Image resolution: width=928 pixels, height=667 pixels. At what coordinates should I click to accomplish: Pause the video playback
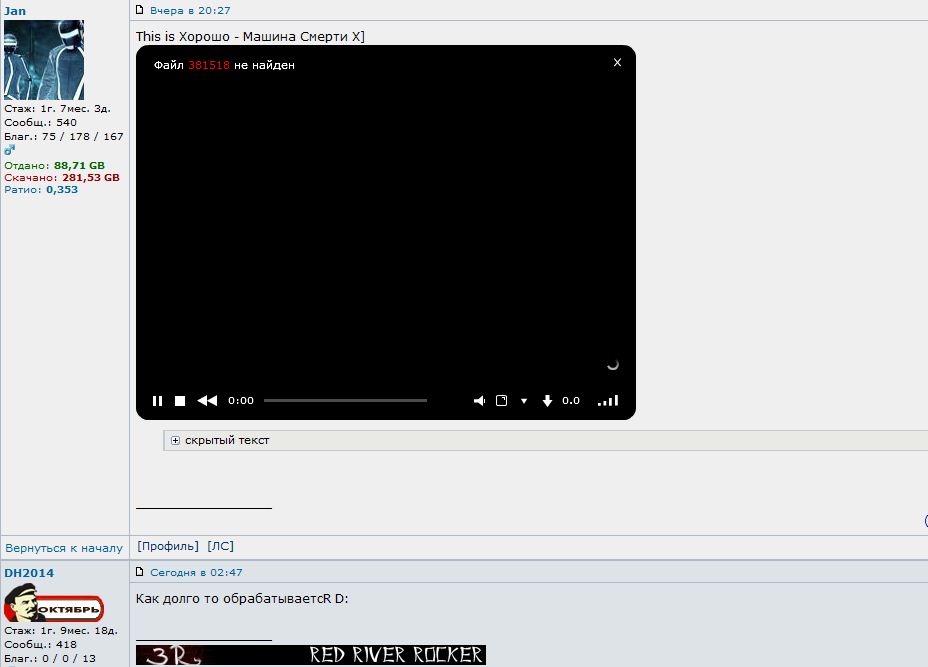click(x=157, y=400)
